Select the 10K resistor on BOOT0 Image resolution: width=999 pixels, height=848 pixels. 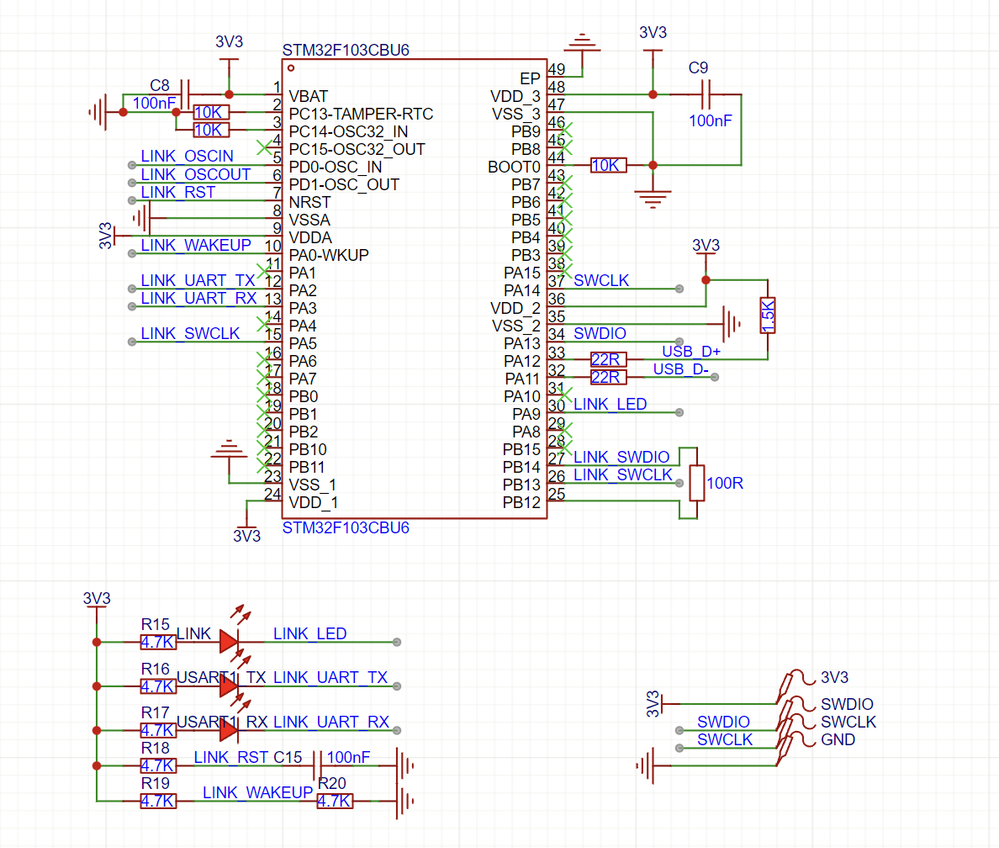coord(608,165)
